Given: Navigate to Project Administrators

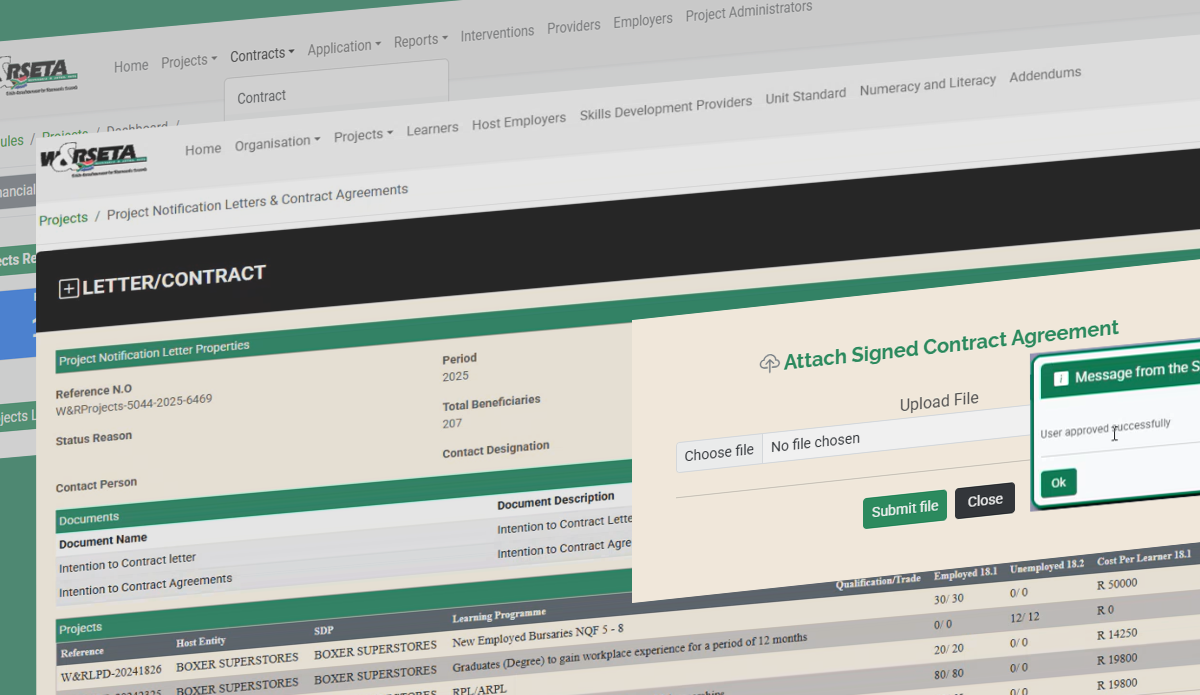Looking at the screenshot, I should coord(748,12).
